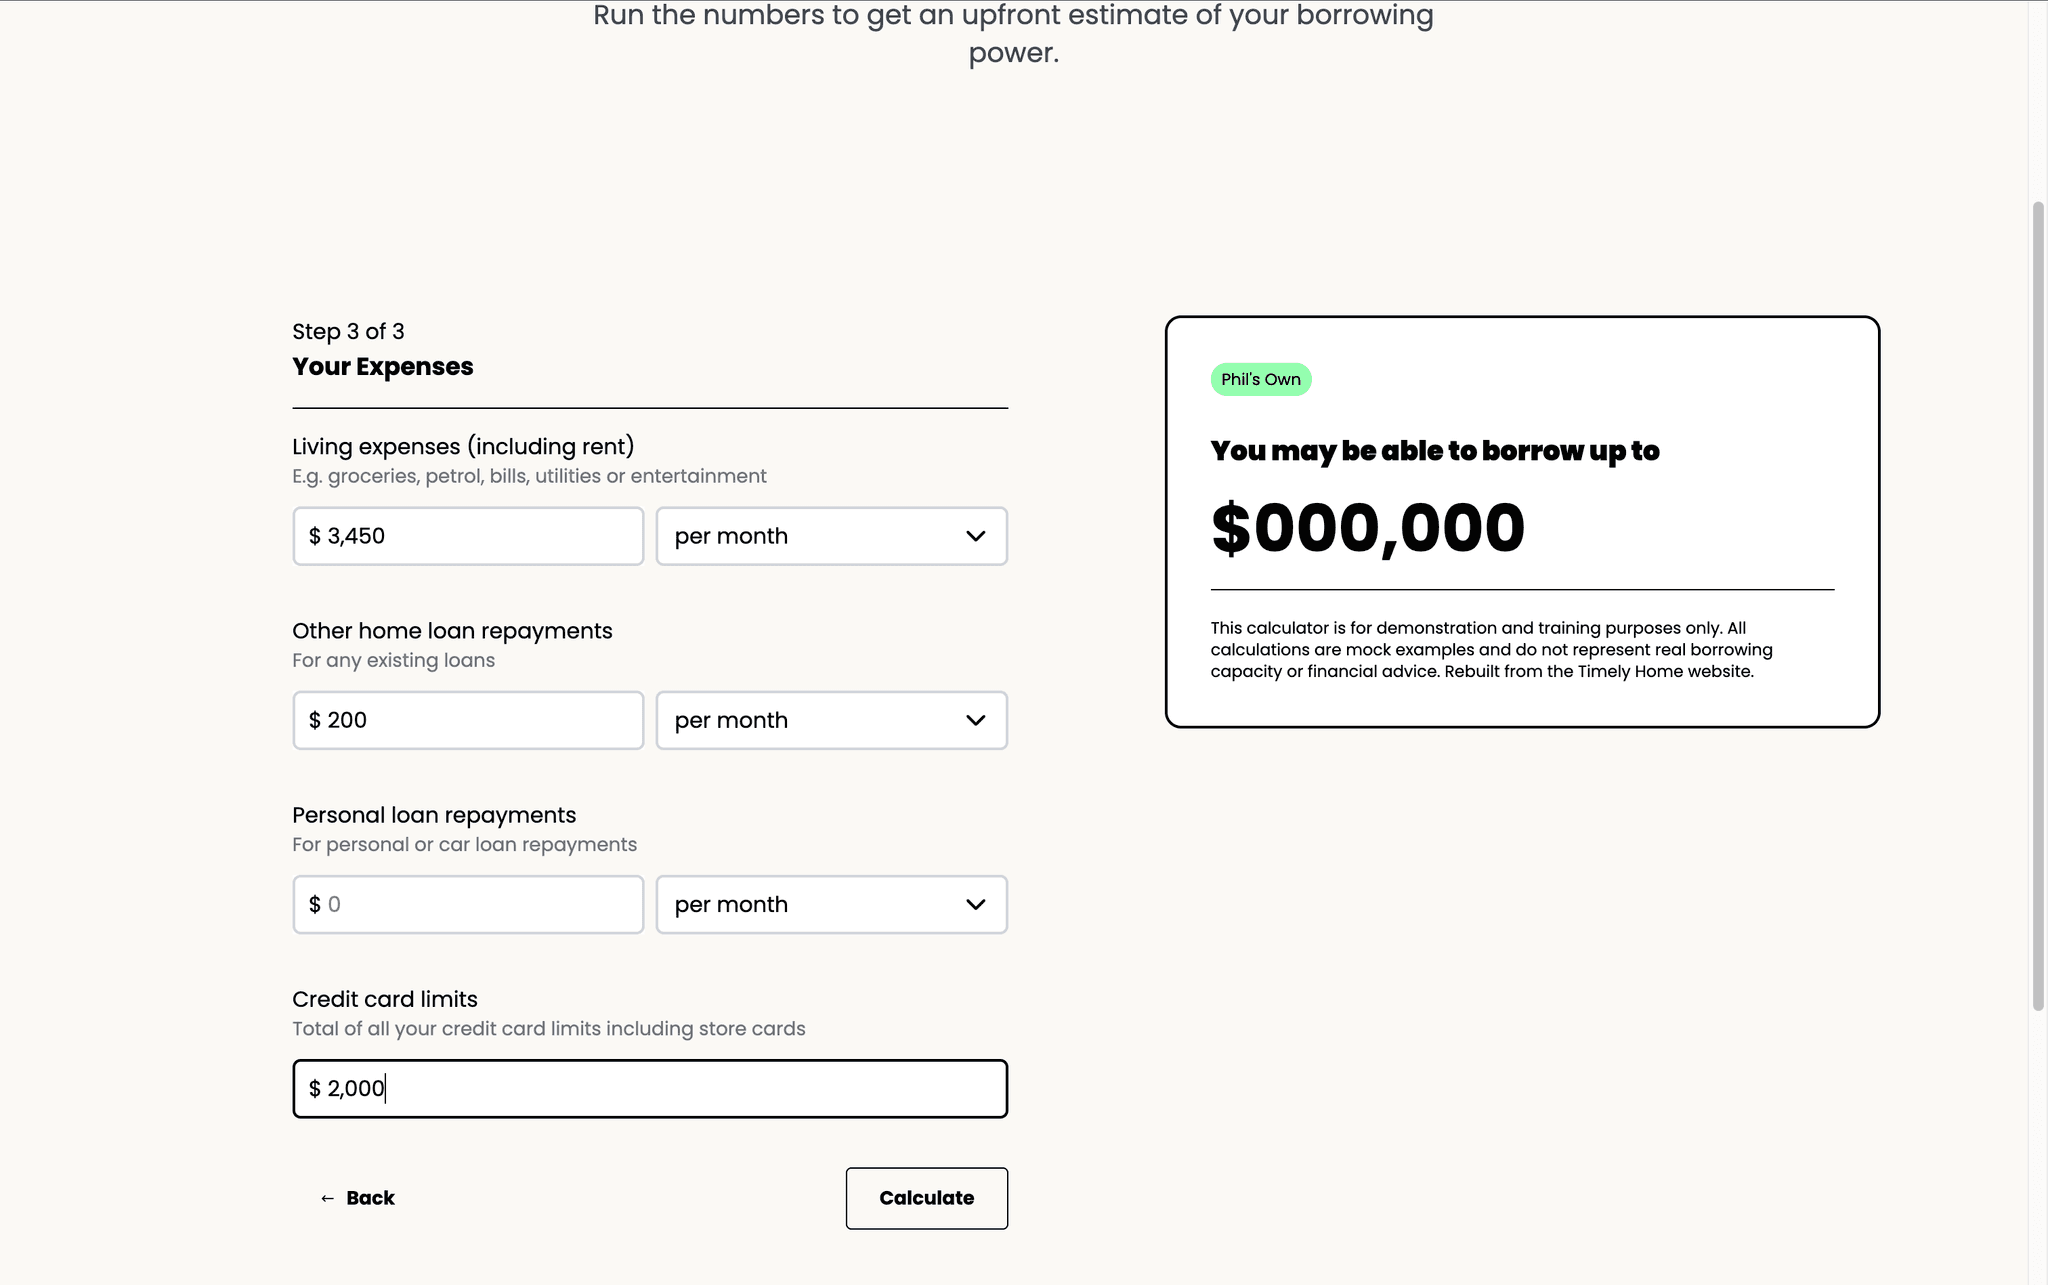Screen dimensions: 2048x1285
Task: Click the Phil's Own green badge
Action: coord(1261,379)
